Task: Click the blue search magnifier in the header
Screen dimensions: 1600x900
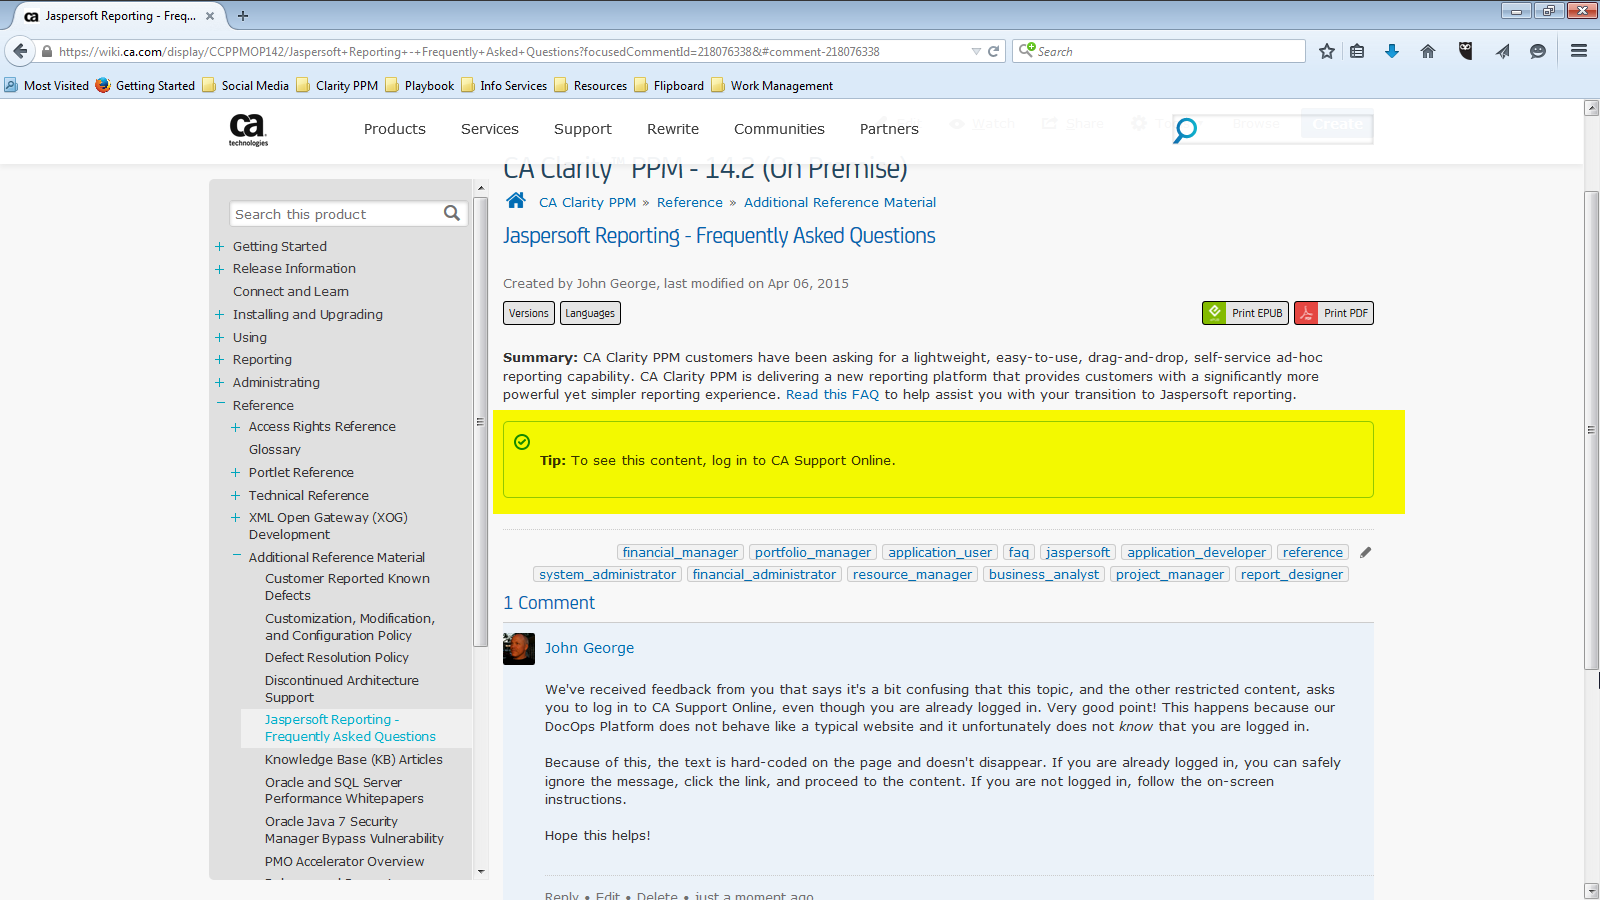Action: [x=1185, y=130]
